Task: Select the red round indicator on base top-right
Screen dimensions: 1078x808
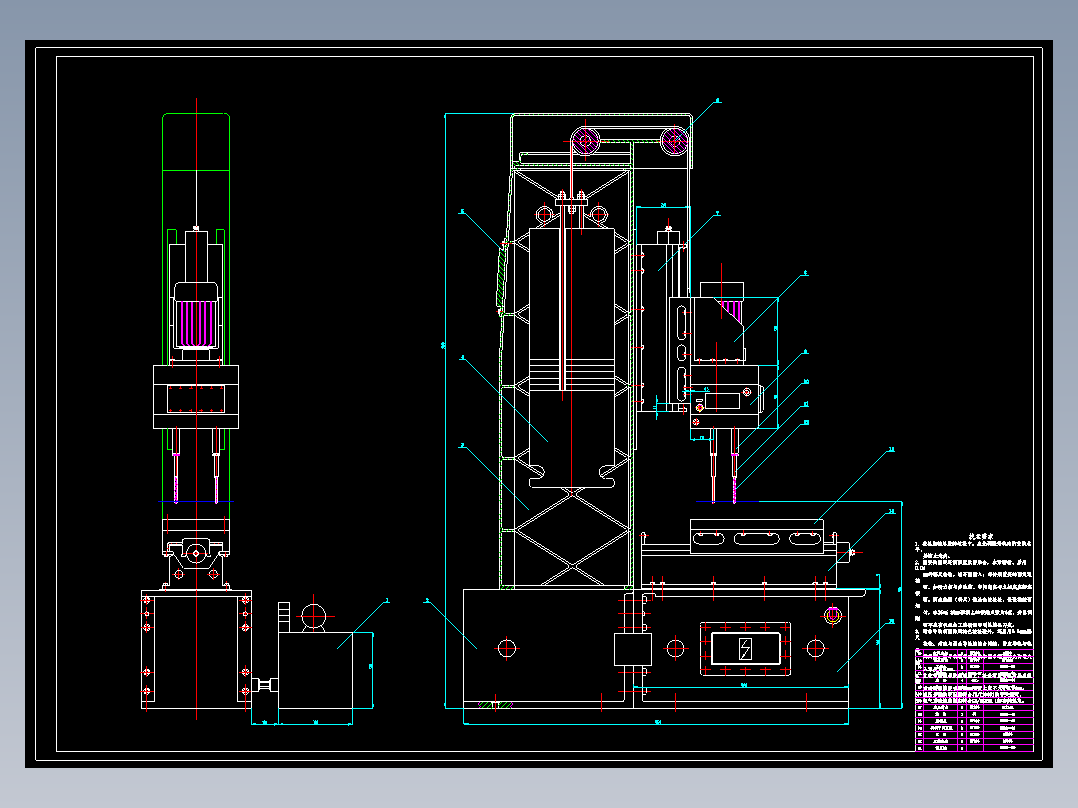Action: [833, 614]
